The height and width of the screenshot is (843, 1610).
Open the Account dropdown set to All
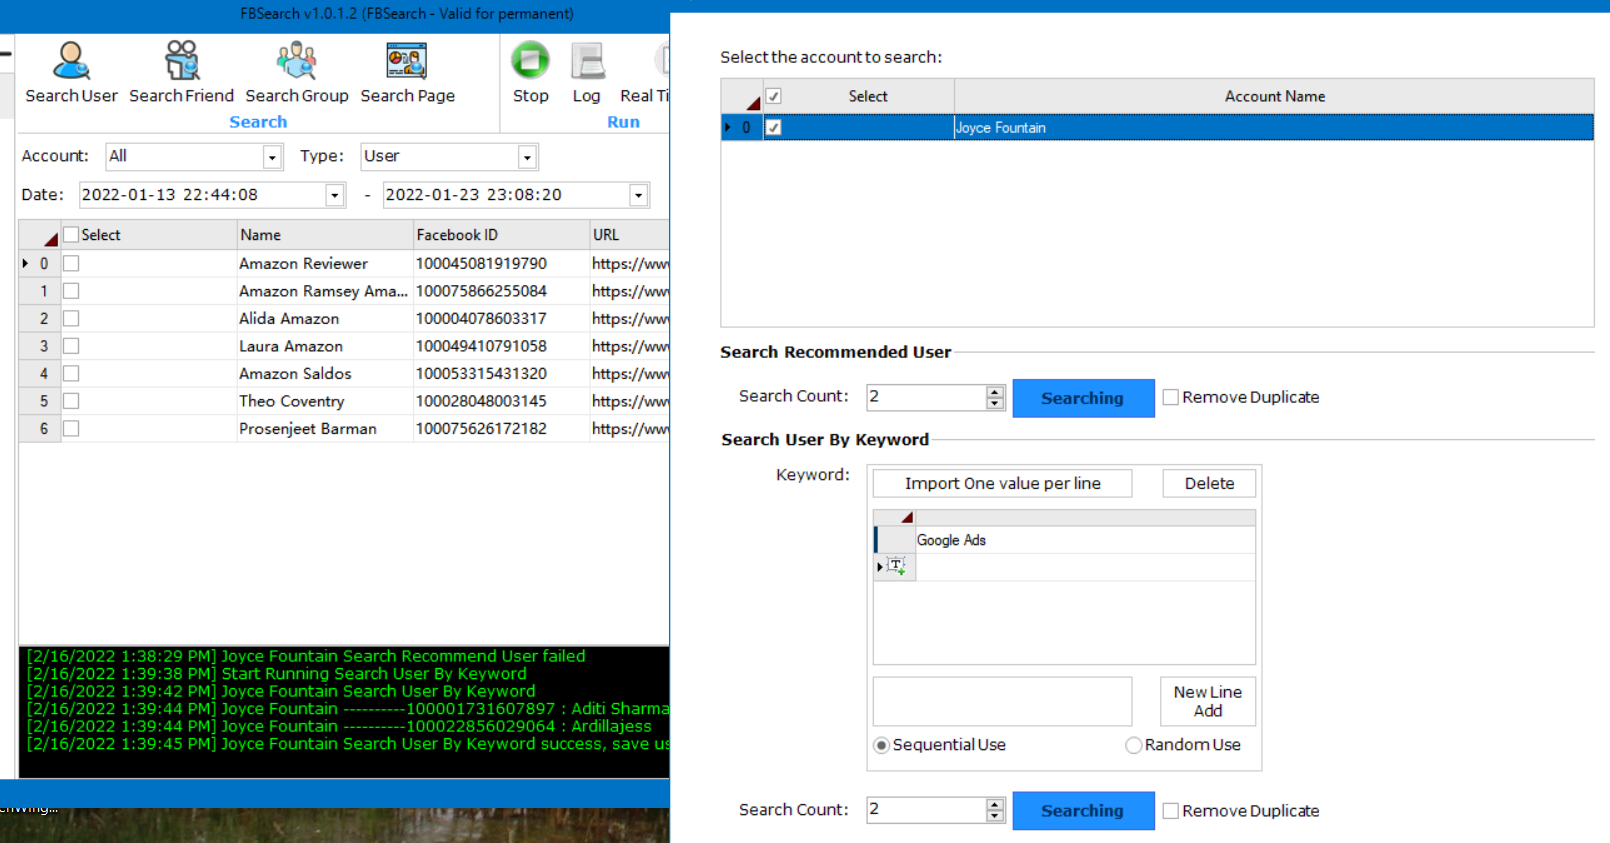tap(272, 157)
